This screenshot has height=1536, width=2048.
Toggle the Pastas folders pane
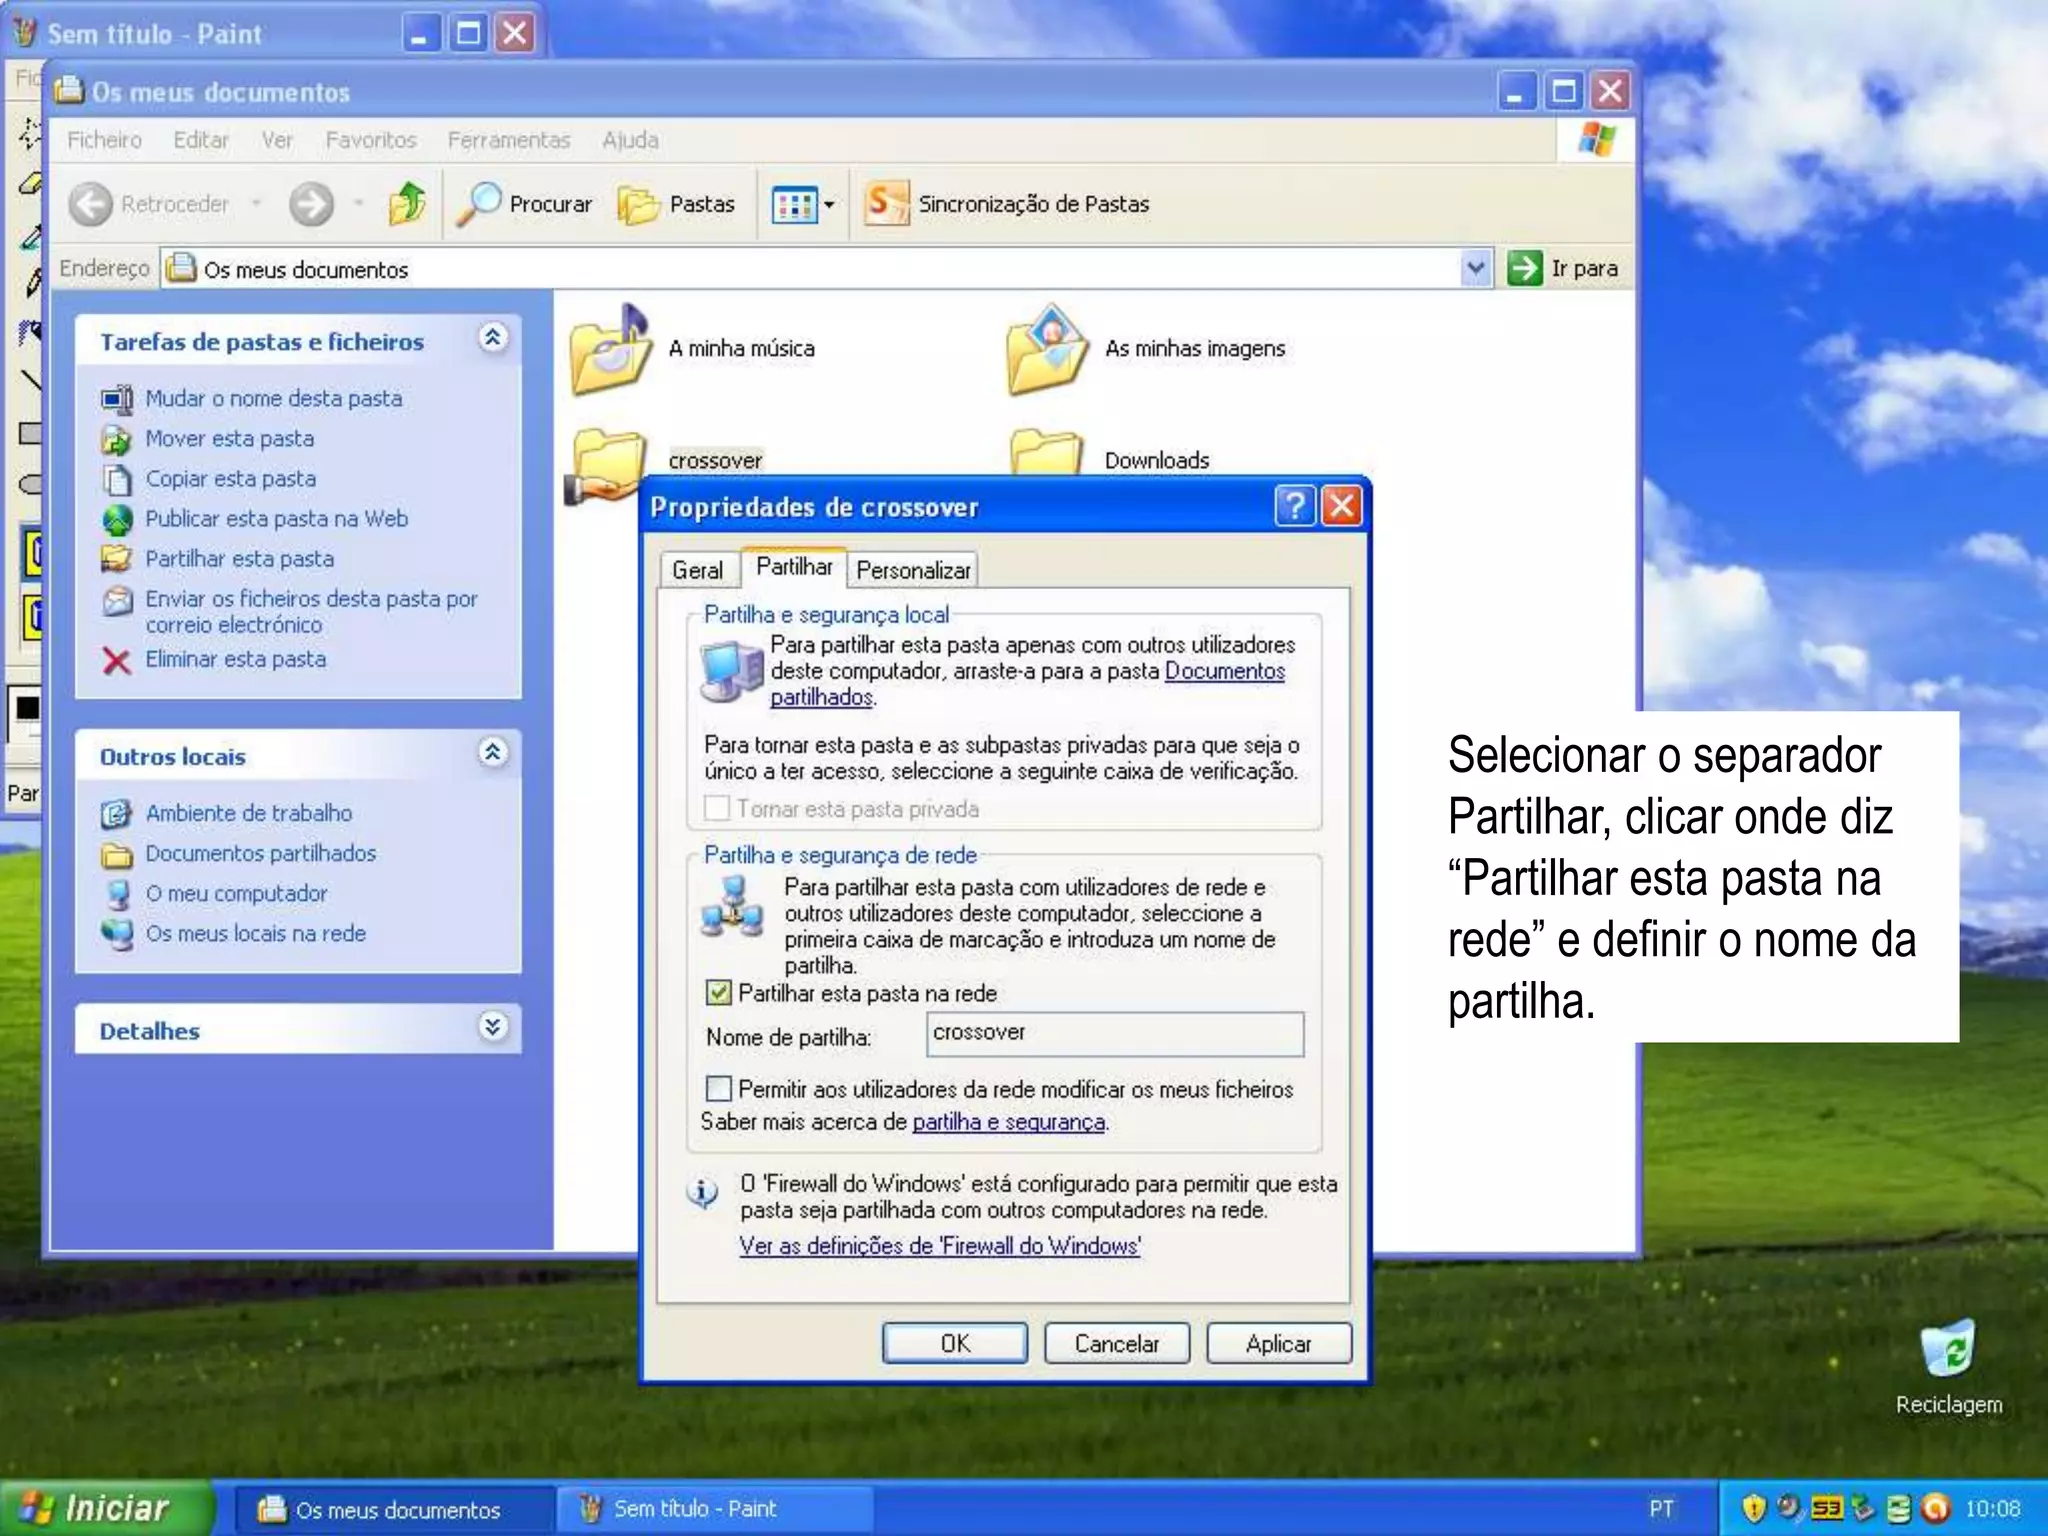point(677,204)
